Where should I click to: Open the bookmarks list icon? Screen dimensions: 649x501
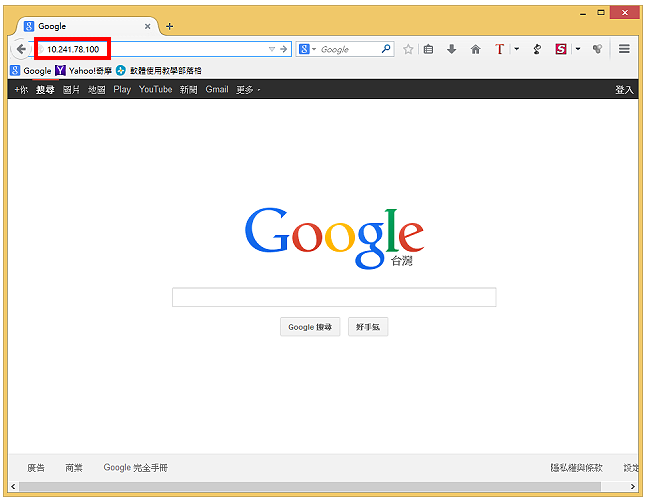click(x=428, y=49)
